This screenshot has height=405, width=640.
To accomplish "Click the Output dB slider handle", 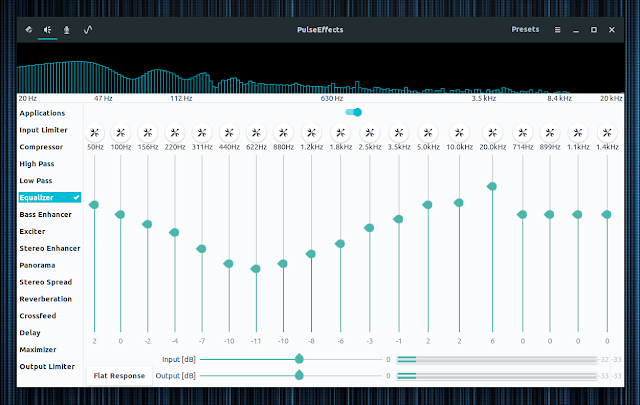I will tap(299, 375).
